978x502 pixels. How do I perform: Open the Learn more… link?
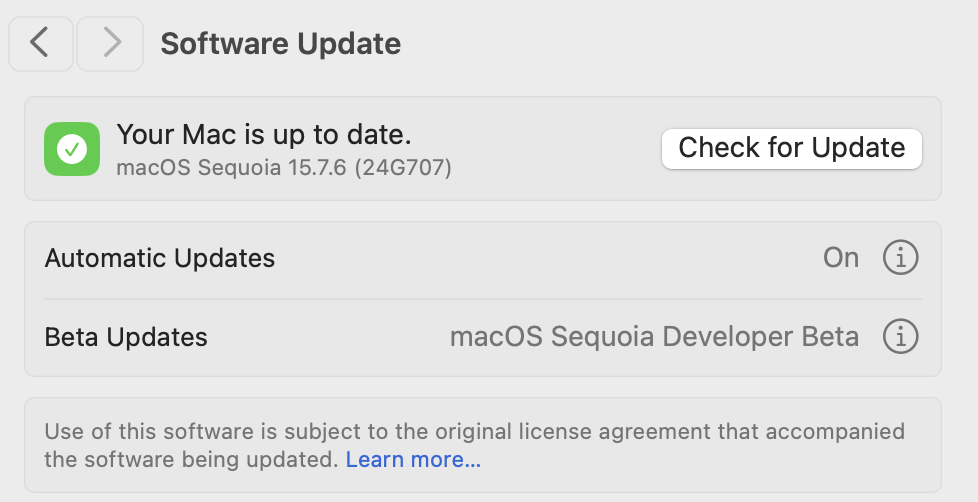(413, 460)
